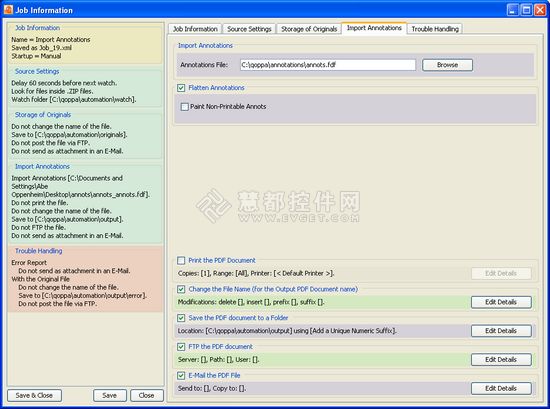Image resolution: width=550 pixels, height=409 pixels.
Task: Toggle Save the PDF document to a Folder
Action: tap(181, 318)
